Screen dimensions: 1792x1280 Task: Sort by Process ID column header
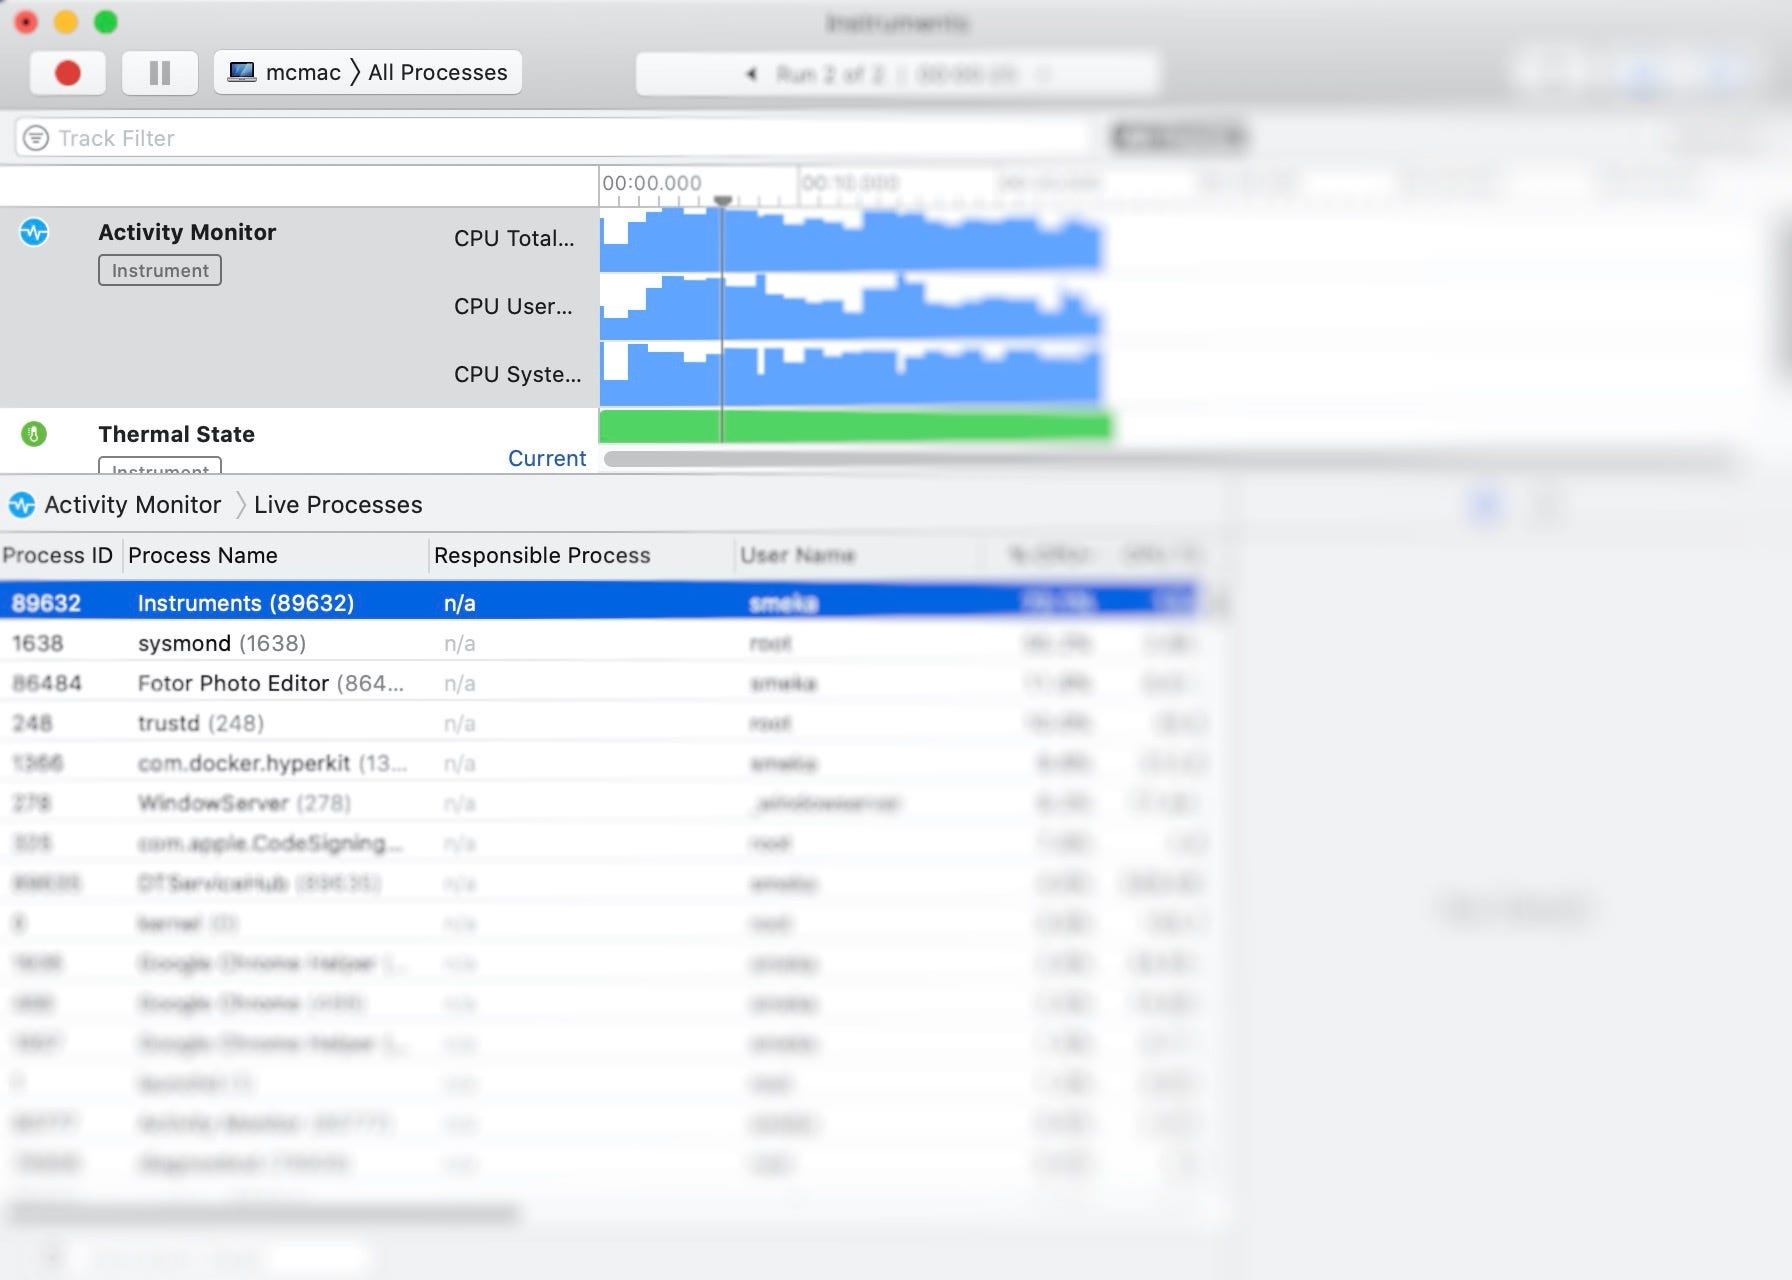coord(58,555)
